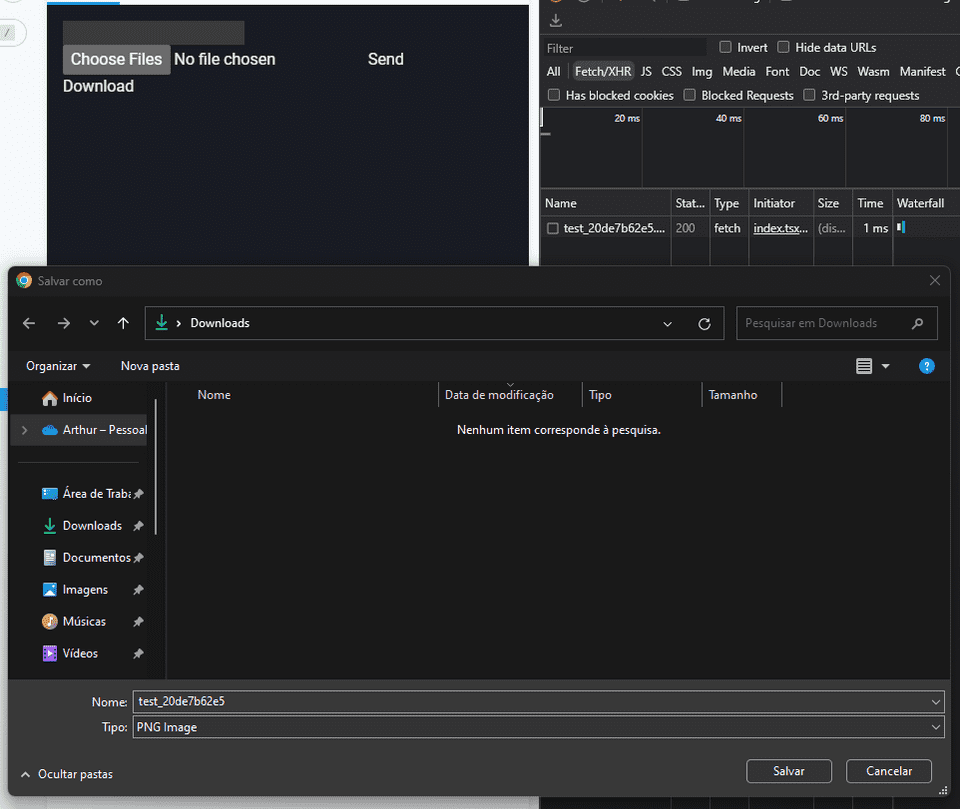
Task: Navigate up to the parent folder
Action: pos(122,323)
